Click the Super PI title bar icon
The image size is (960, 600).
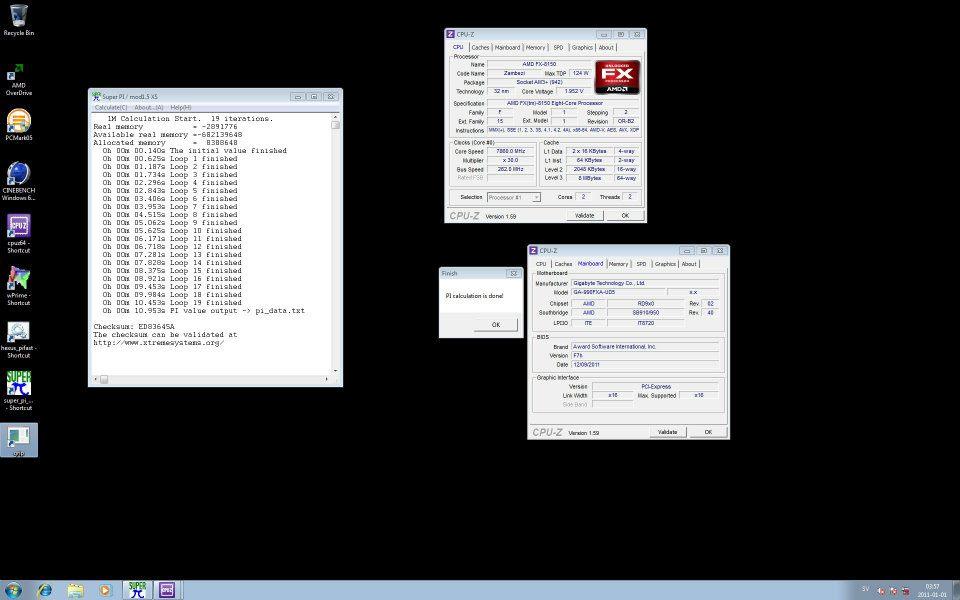coord(96,96)
